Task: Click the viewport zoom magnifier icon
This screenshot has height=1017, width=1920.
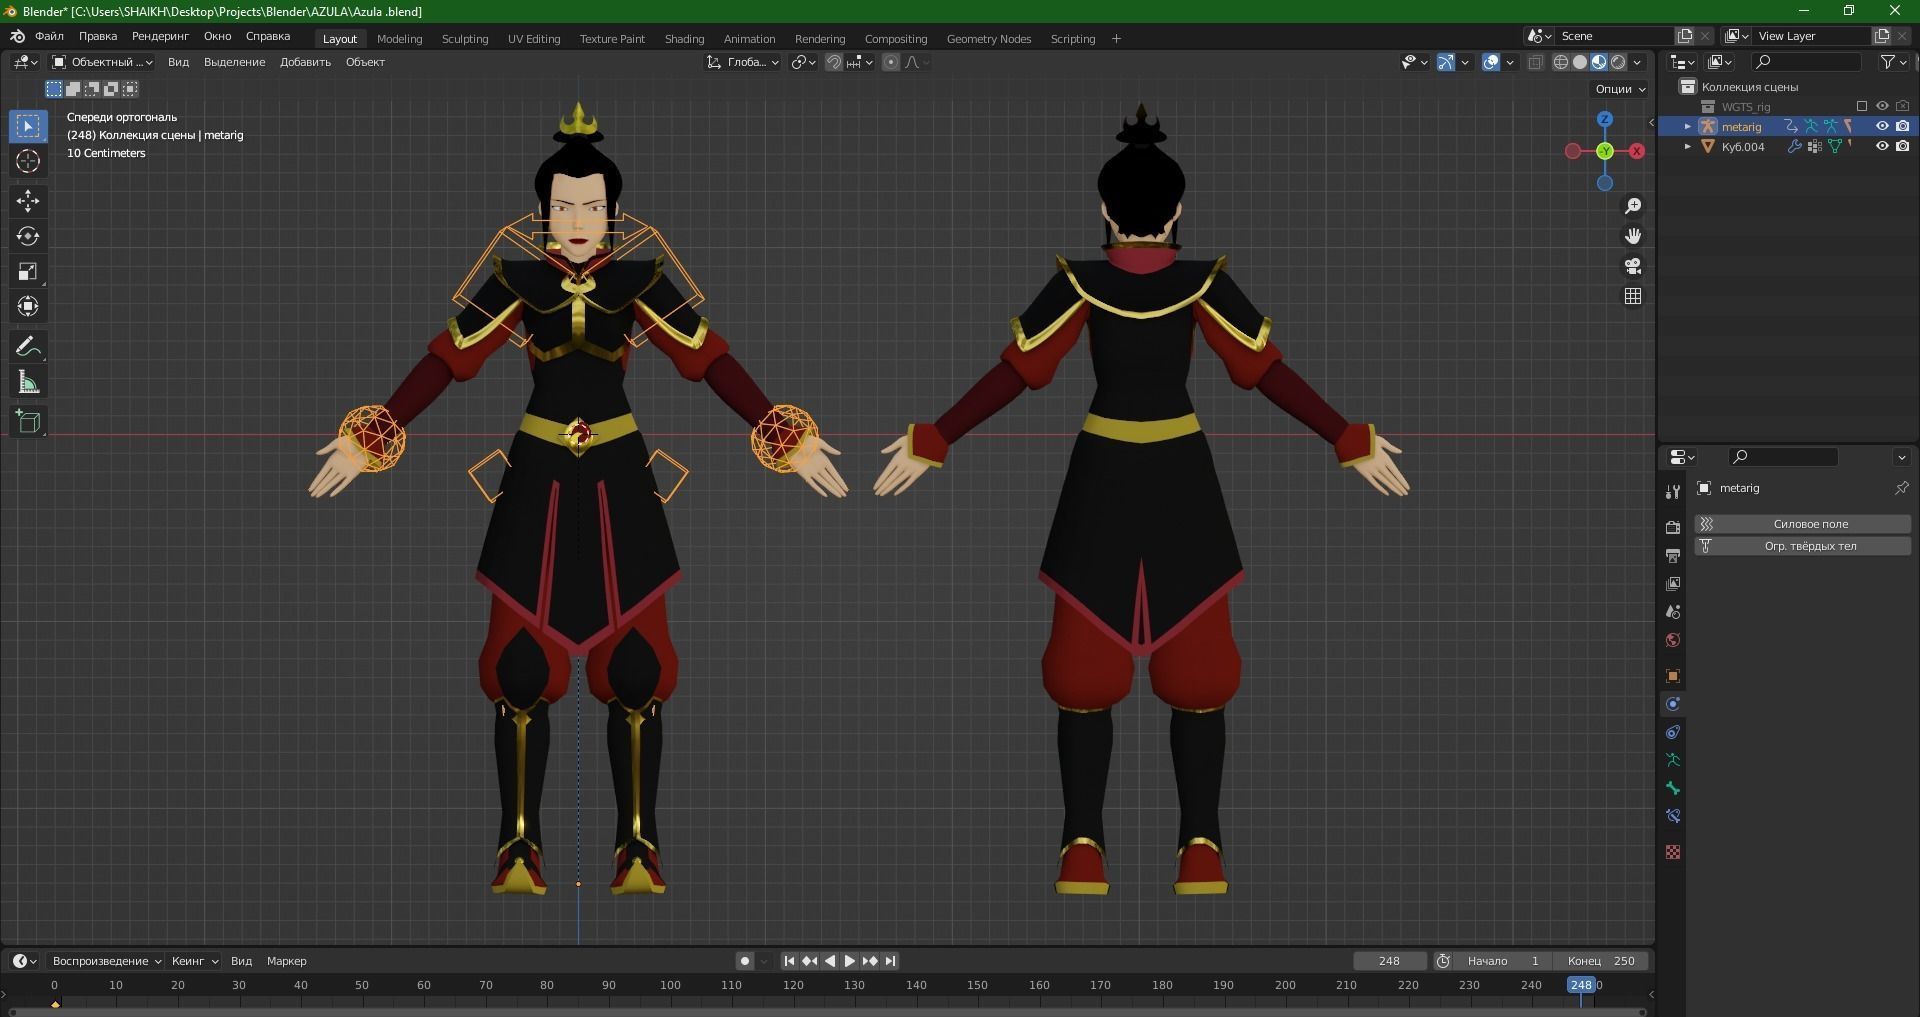Action: point(1633,206)
